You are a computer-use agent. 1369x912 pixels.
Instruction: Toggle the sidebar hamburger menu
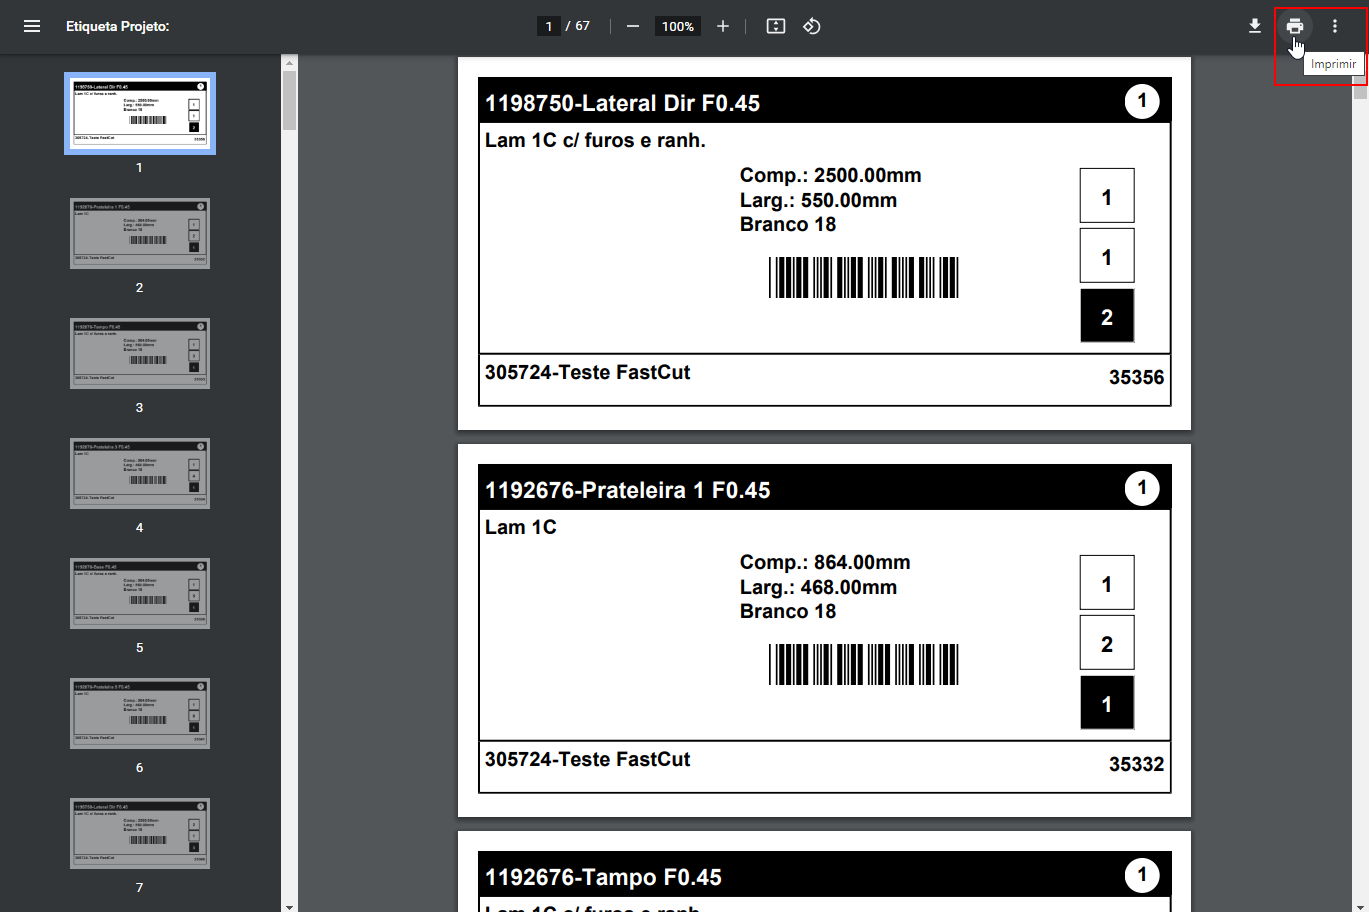tap(32, 26)
